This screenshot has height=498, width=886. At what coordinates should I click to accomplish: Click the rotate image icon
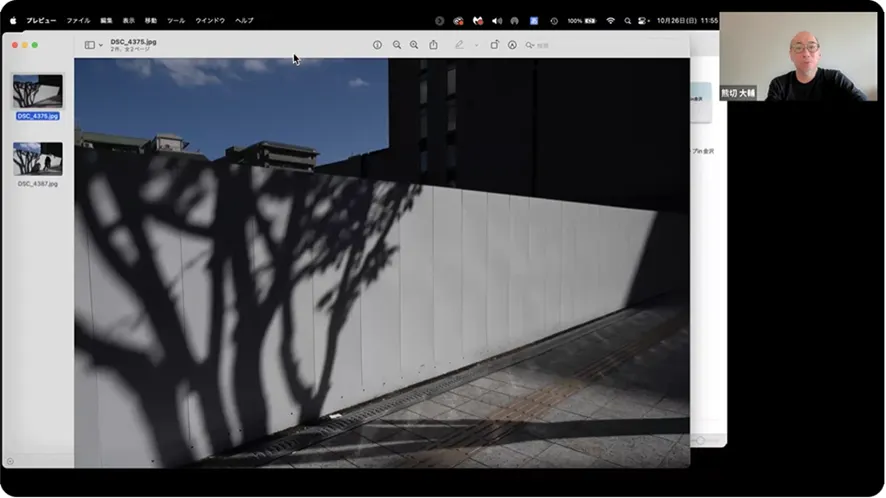(495, 45)
